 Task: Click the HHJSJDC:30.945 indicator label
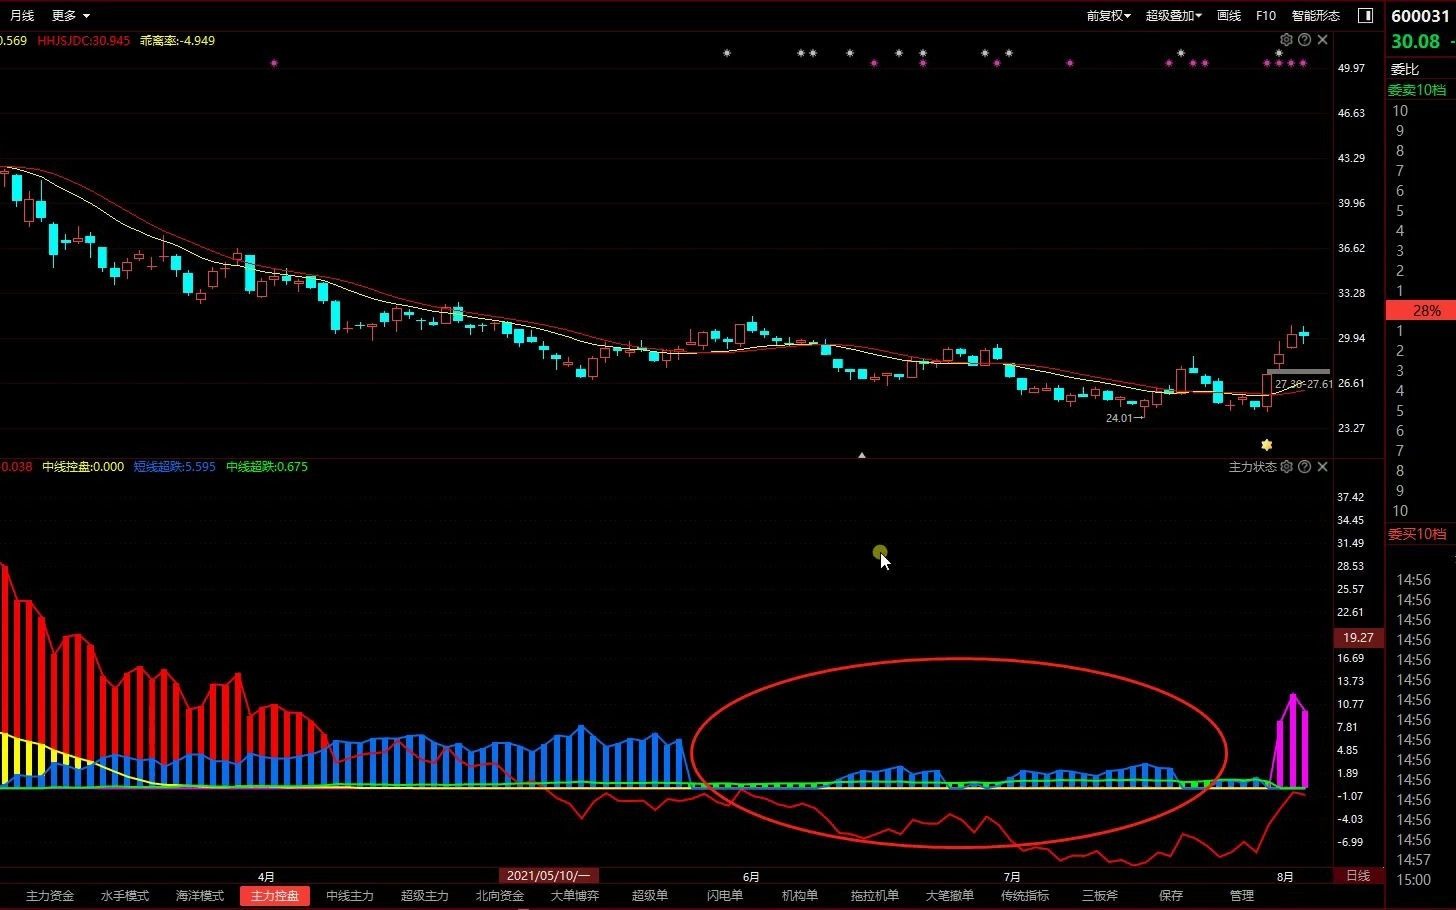83,41
